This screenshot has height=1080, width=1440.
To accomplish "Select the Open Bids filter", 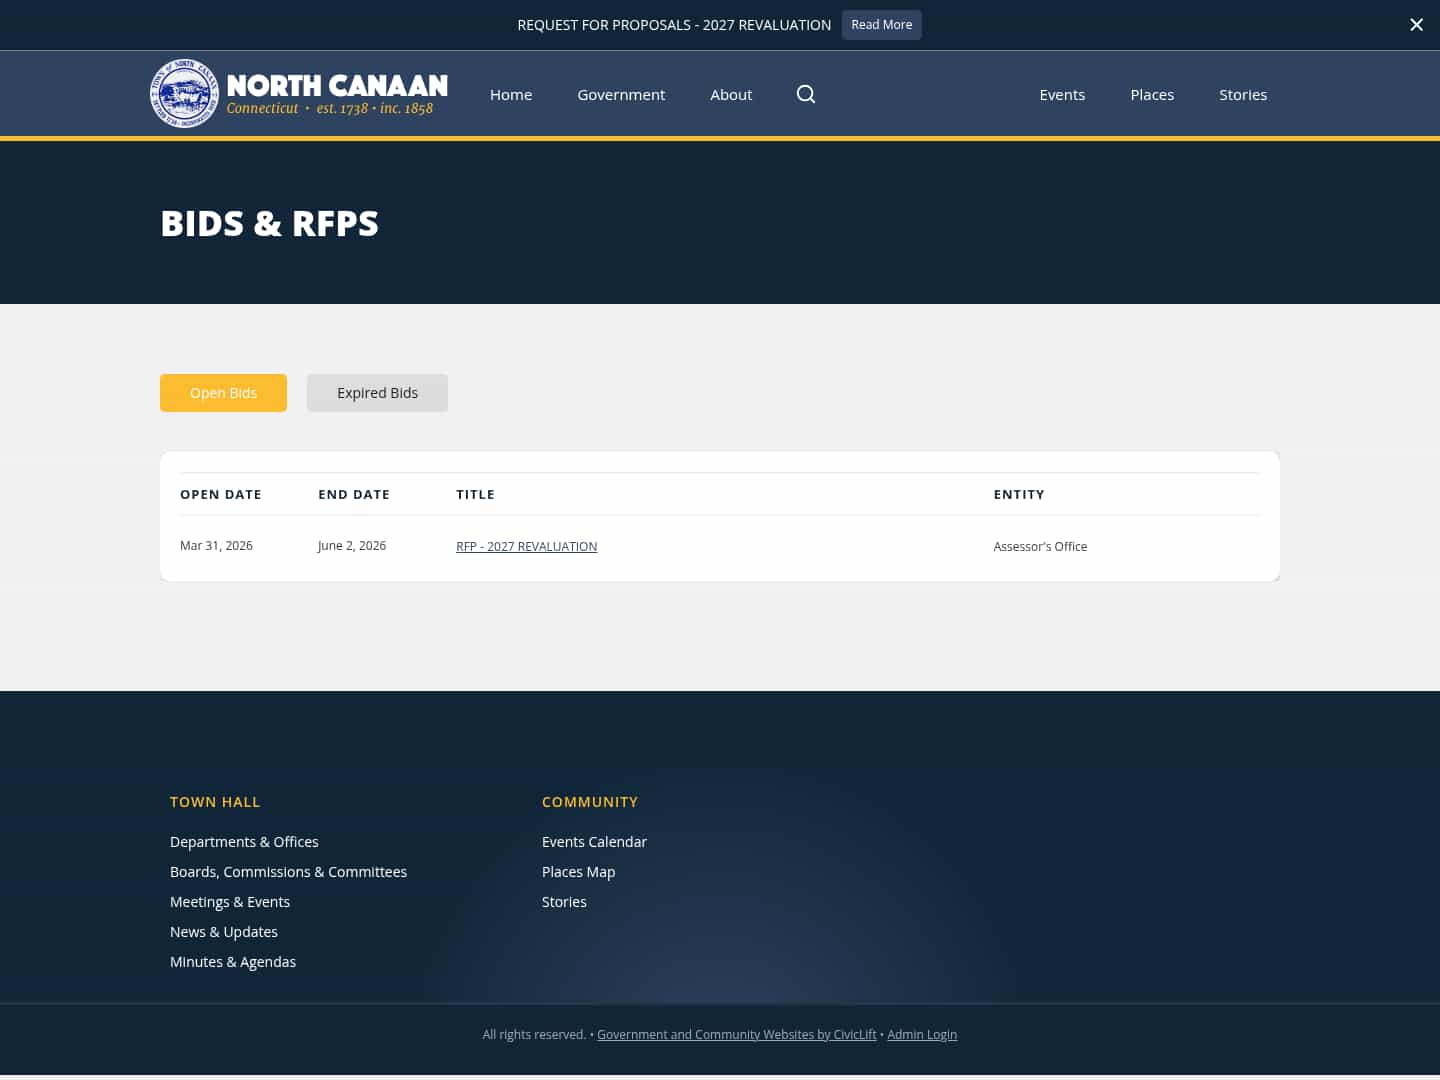I will pos(223,392).
